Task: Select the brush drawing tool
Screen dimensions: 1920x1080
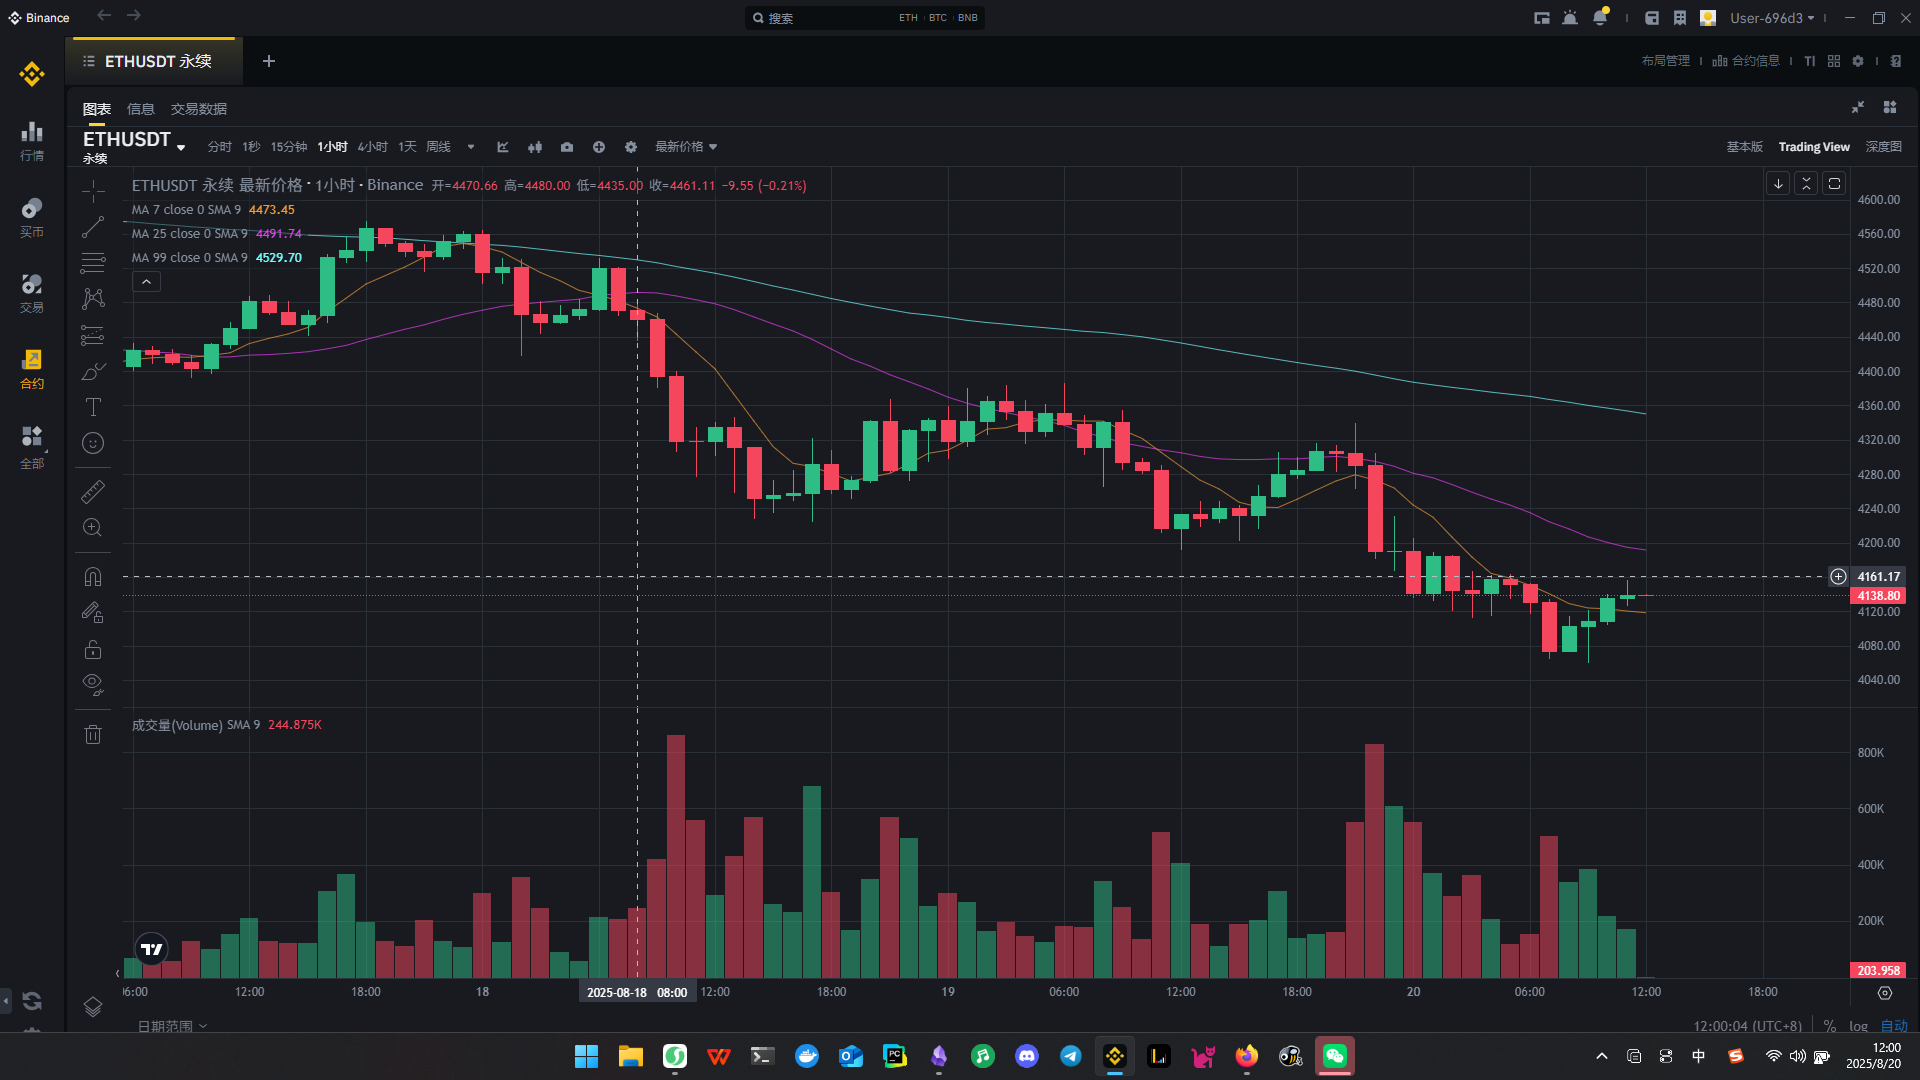Action: coord(93,371)
